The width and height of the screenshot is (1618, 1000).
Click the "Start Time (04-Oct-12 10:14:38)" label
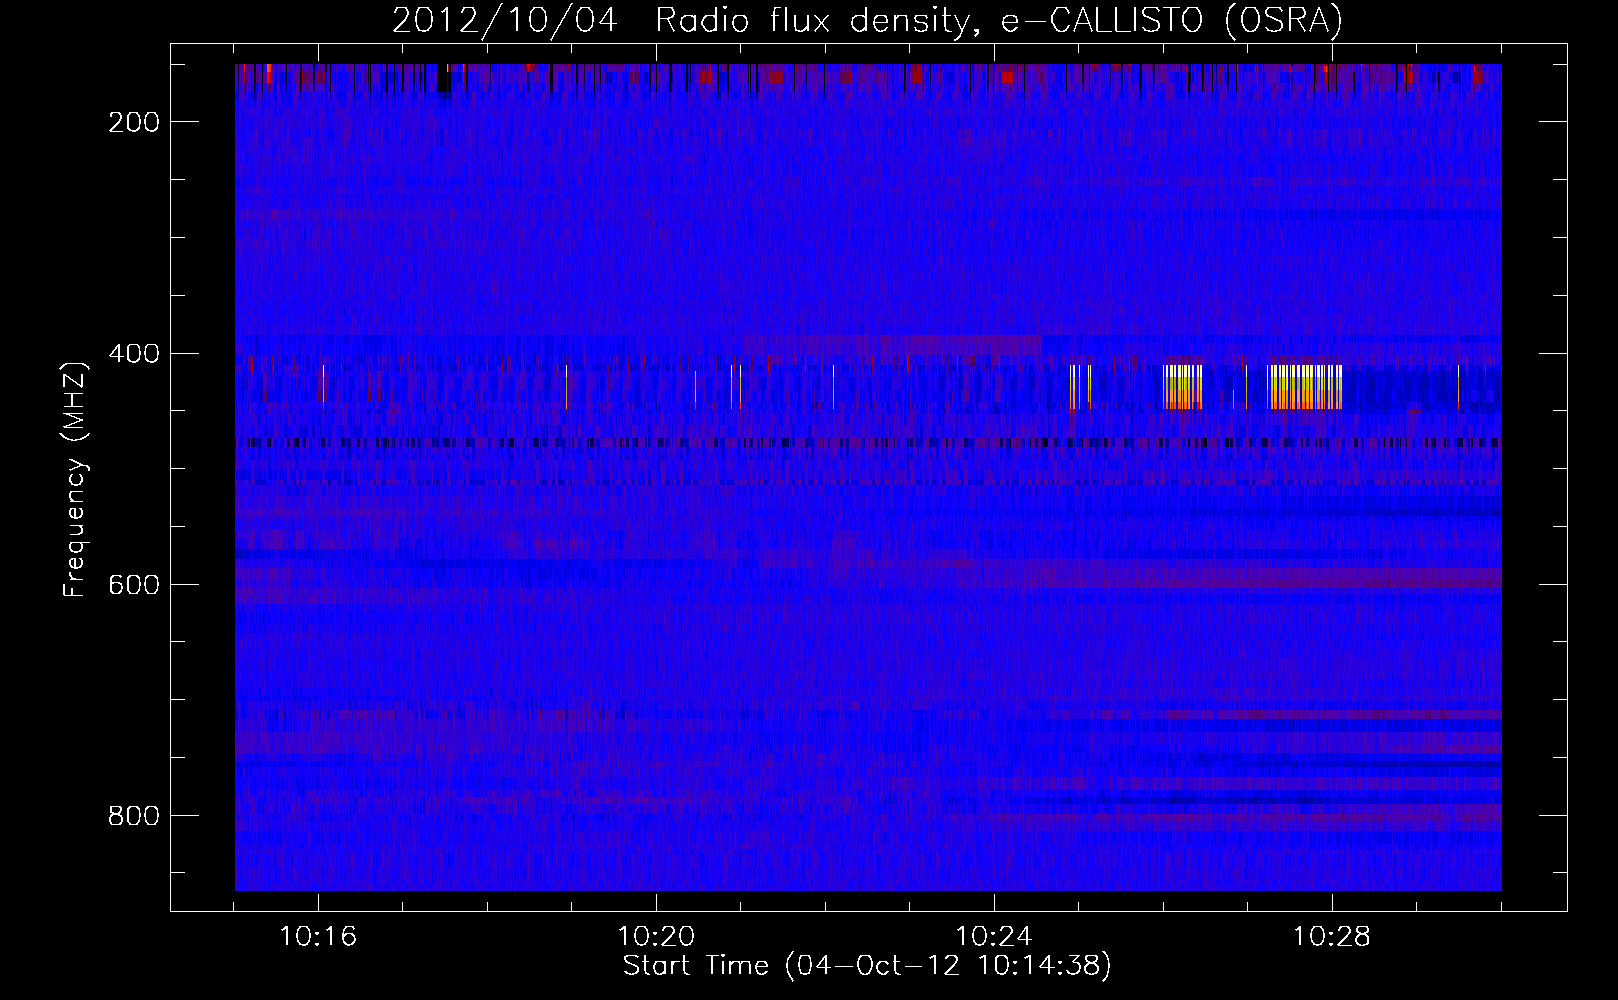click(x=867, y=966)
